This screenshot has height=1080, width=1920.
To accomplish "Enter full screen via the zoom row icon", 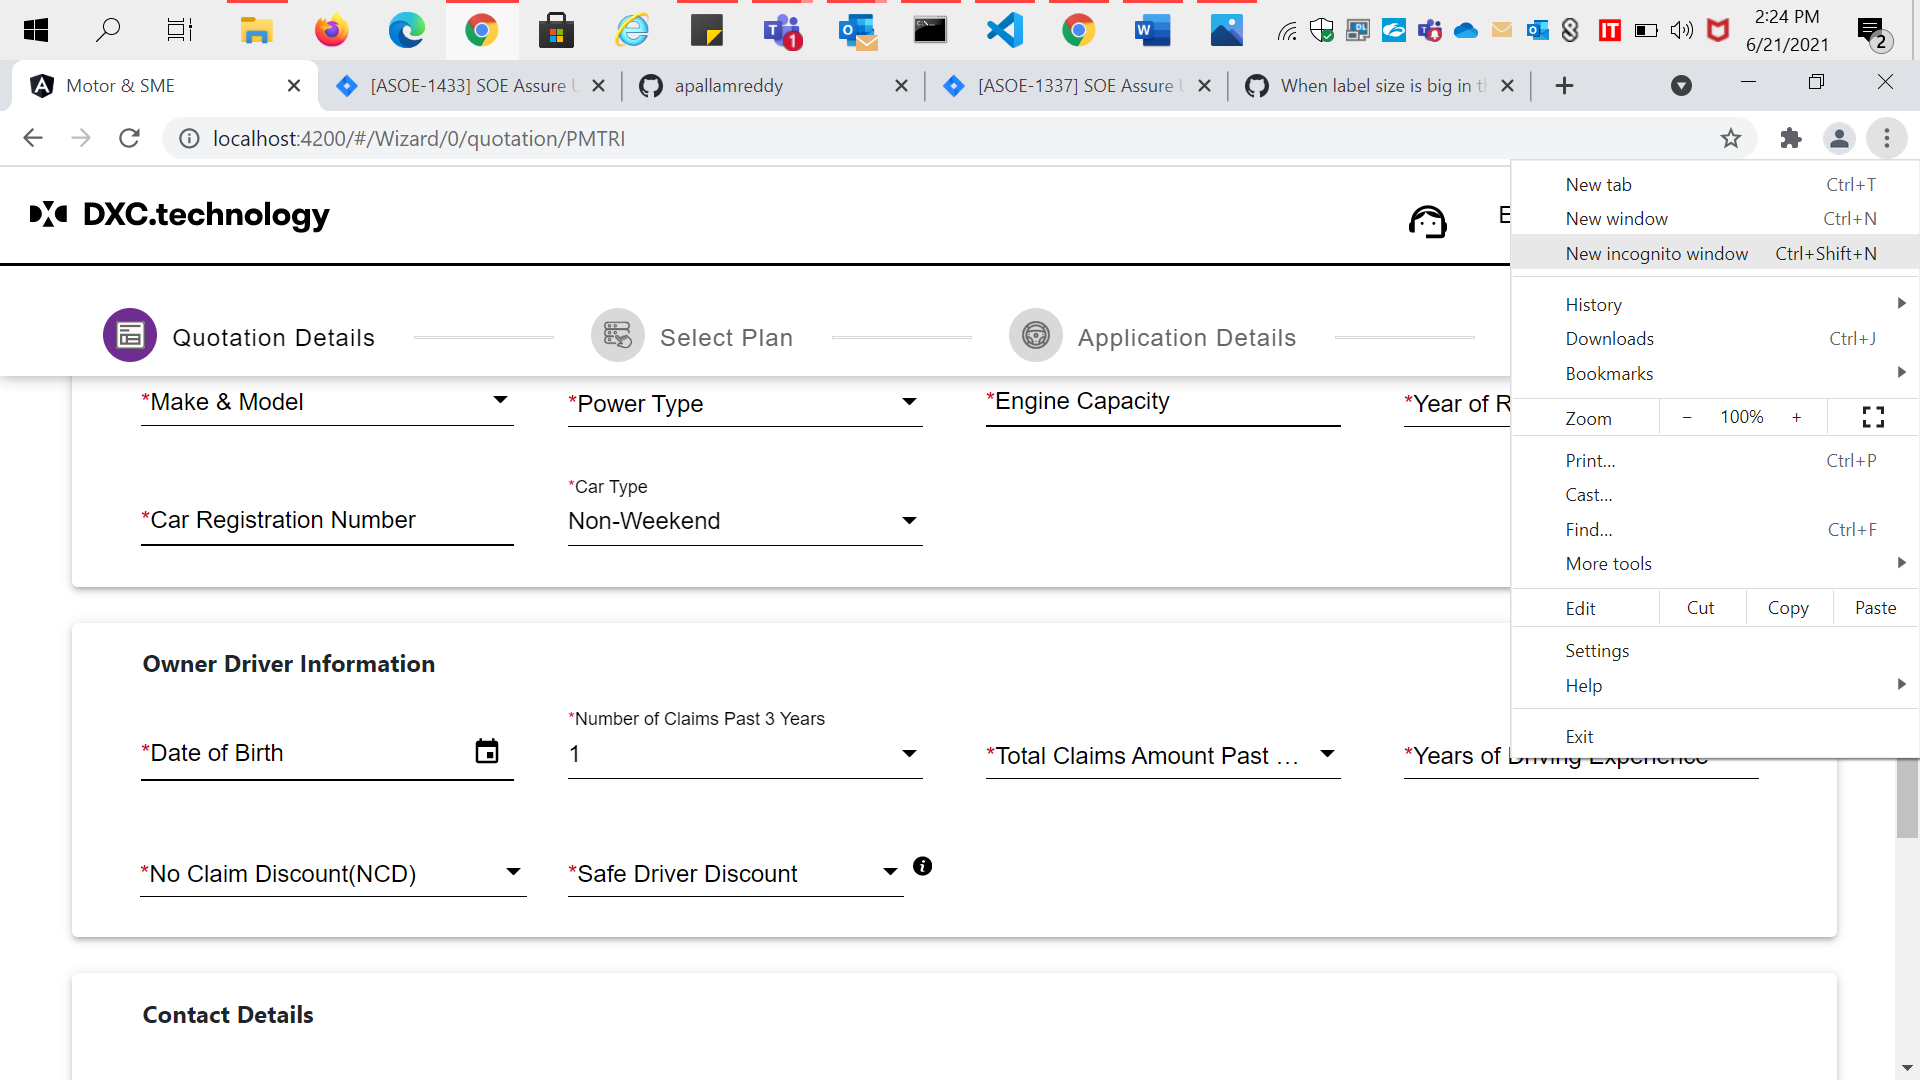I will point(1873,417).
